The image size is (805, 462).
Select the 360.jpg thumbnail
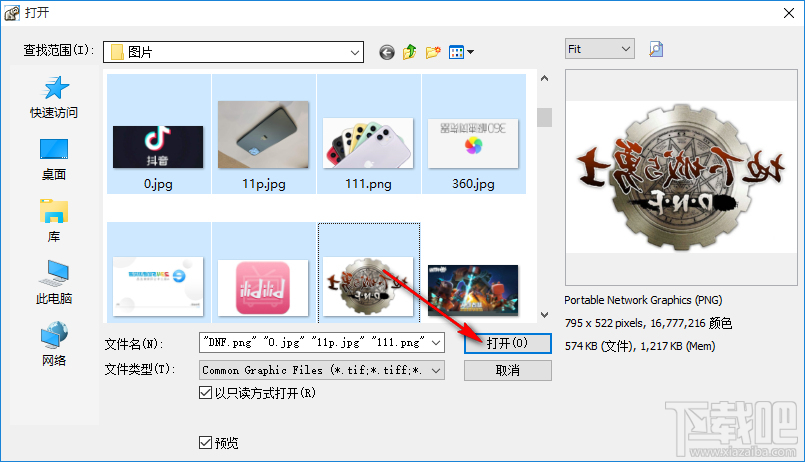coord(473,143)
